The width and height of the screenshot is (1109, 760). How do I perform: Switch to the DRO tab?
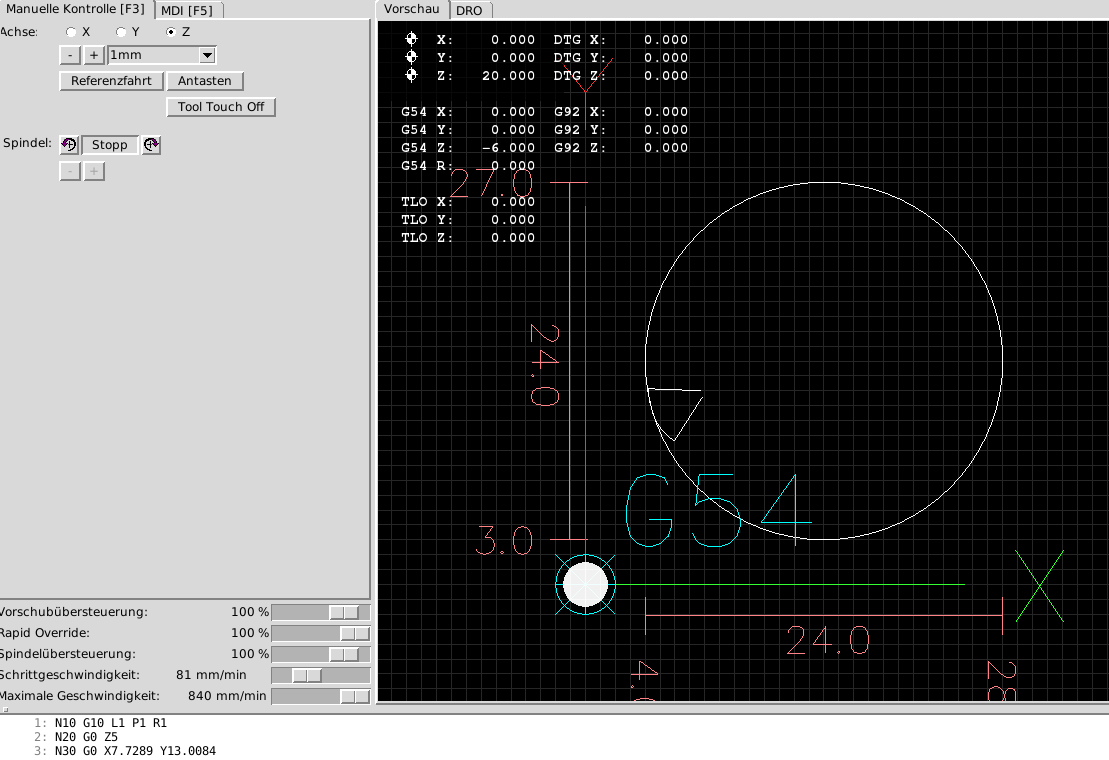(470, 10)
